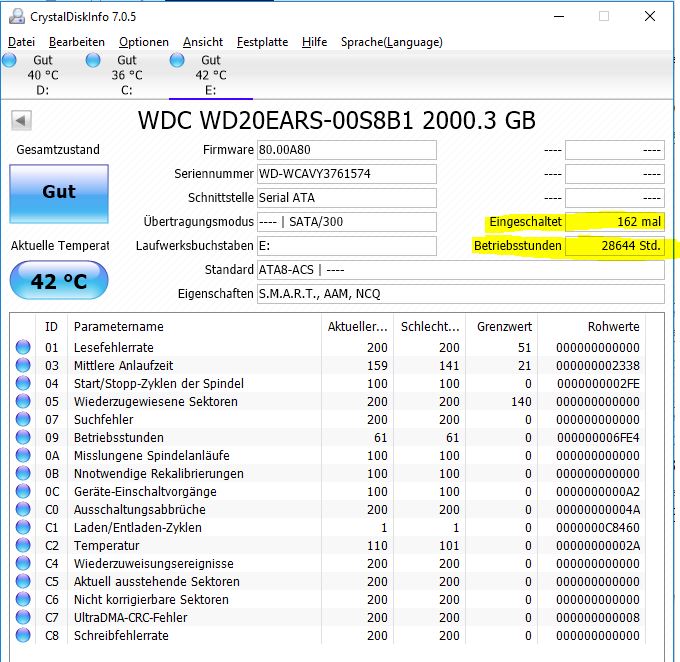
Task: Click status orb for UltraDMA-CRC-Fehler
Action: [23, 617]
